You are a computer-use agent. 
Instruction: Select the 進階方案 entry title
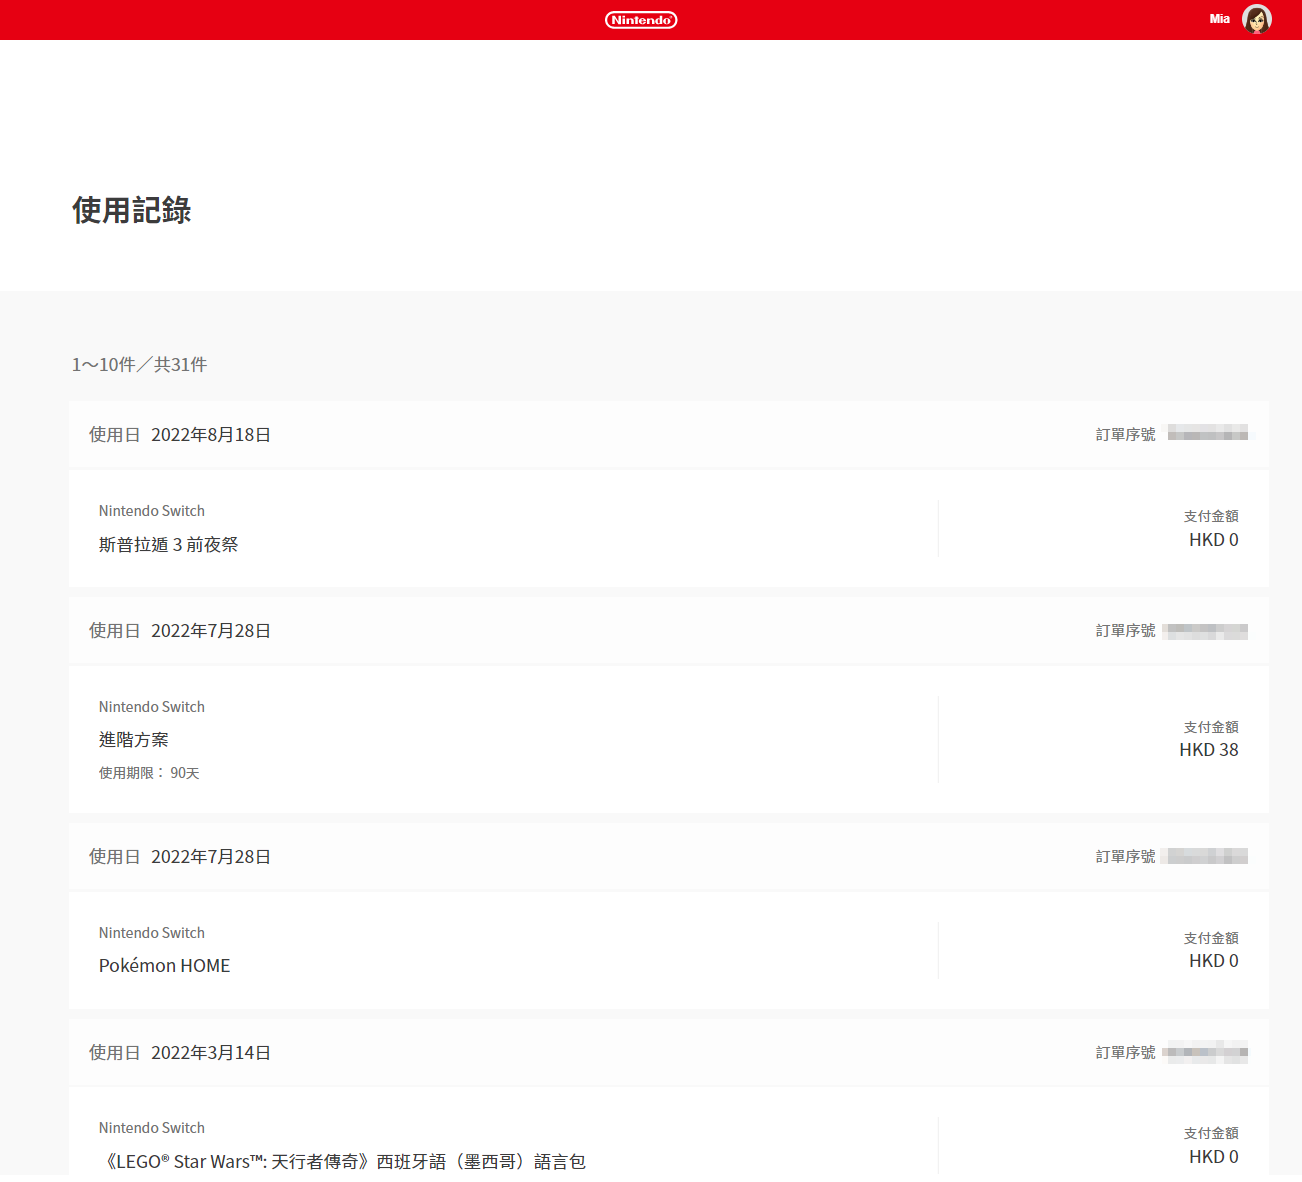tap(133, 740)
